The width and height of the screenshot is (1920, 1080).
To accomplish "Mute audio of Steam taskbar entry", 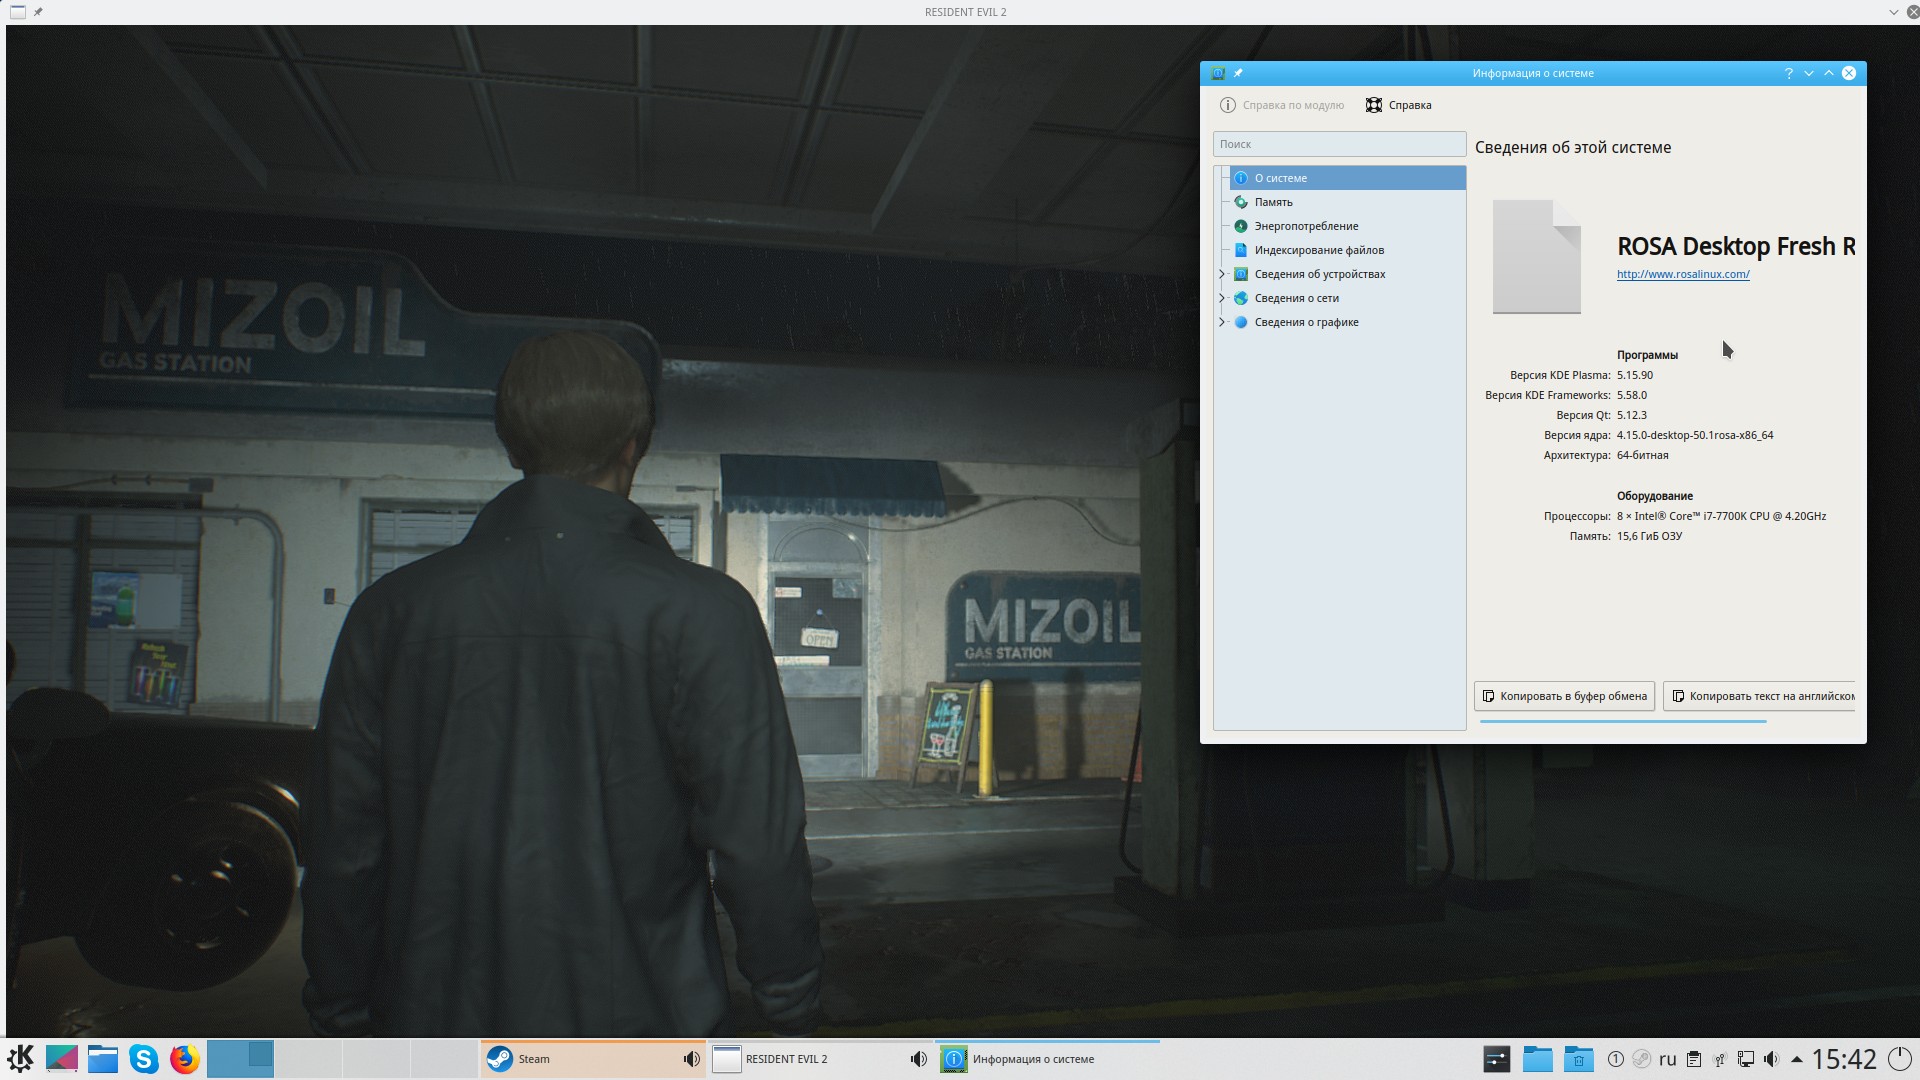I will pos(691,1059).
